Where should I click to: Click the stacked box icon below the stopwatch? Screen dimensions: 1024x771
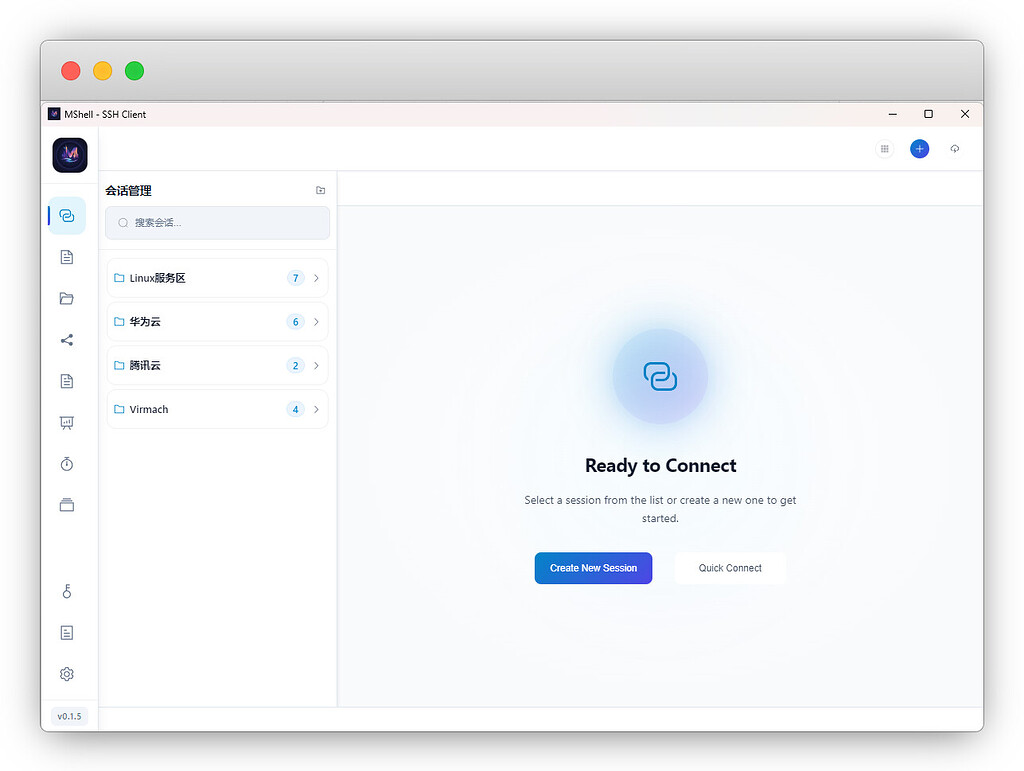tap(67, 505)
